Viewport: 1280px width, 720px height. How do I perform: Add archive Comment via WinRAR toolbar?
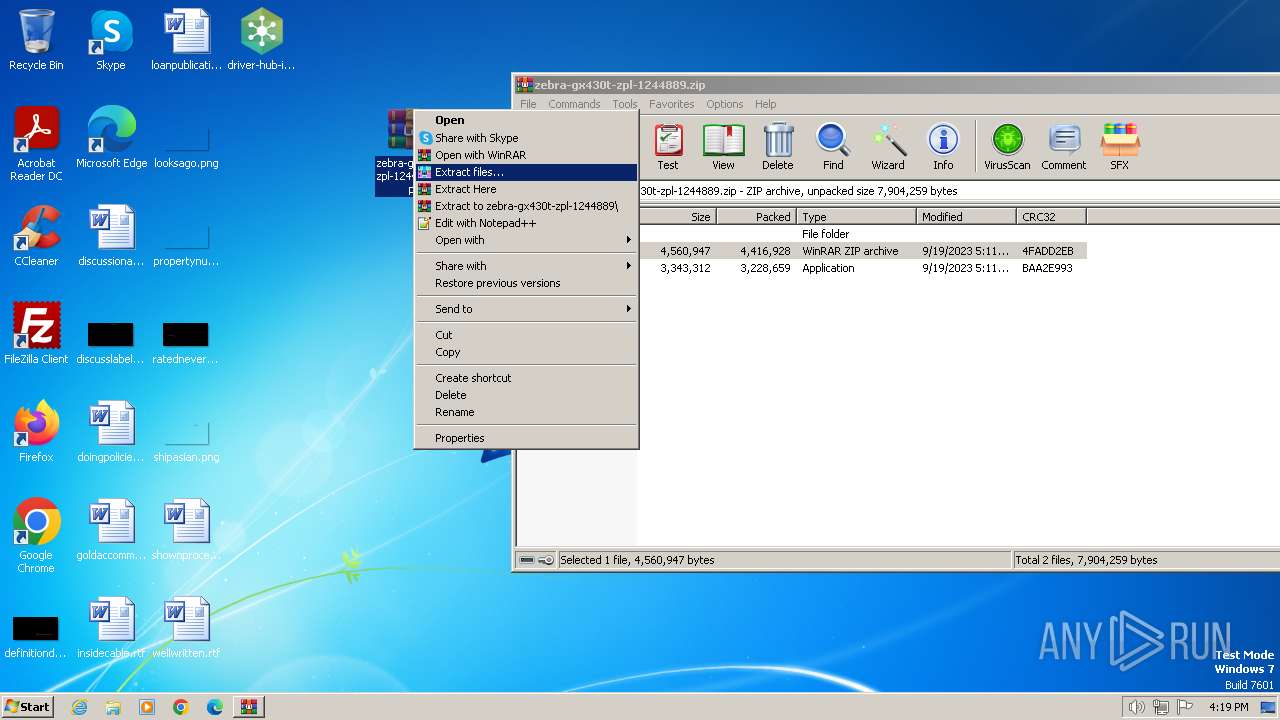[x=1064, y=147]
